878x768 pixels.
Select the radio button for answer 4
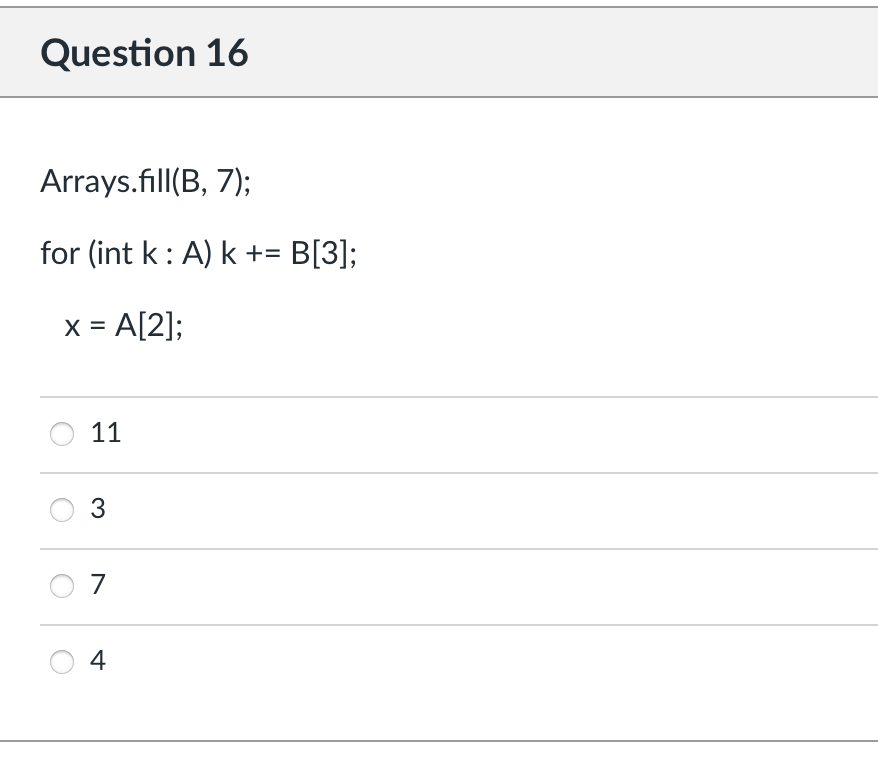click(x=62, y=661)
